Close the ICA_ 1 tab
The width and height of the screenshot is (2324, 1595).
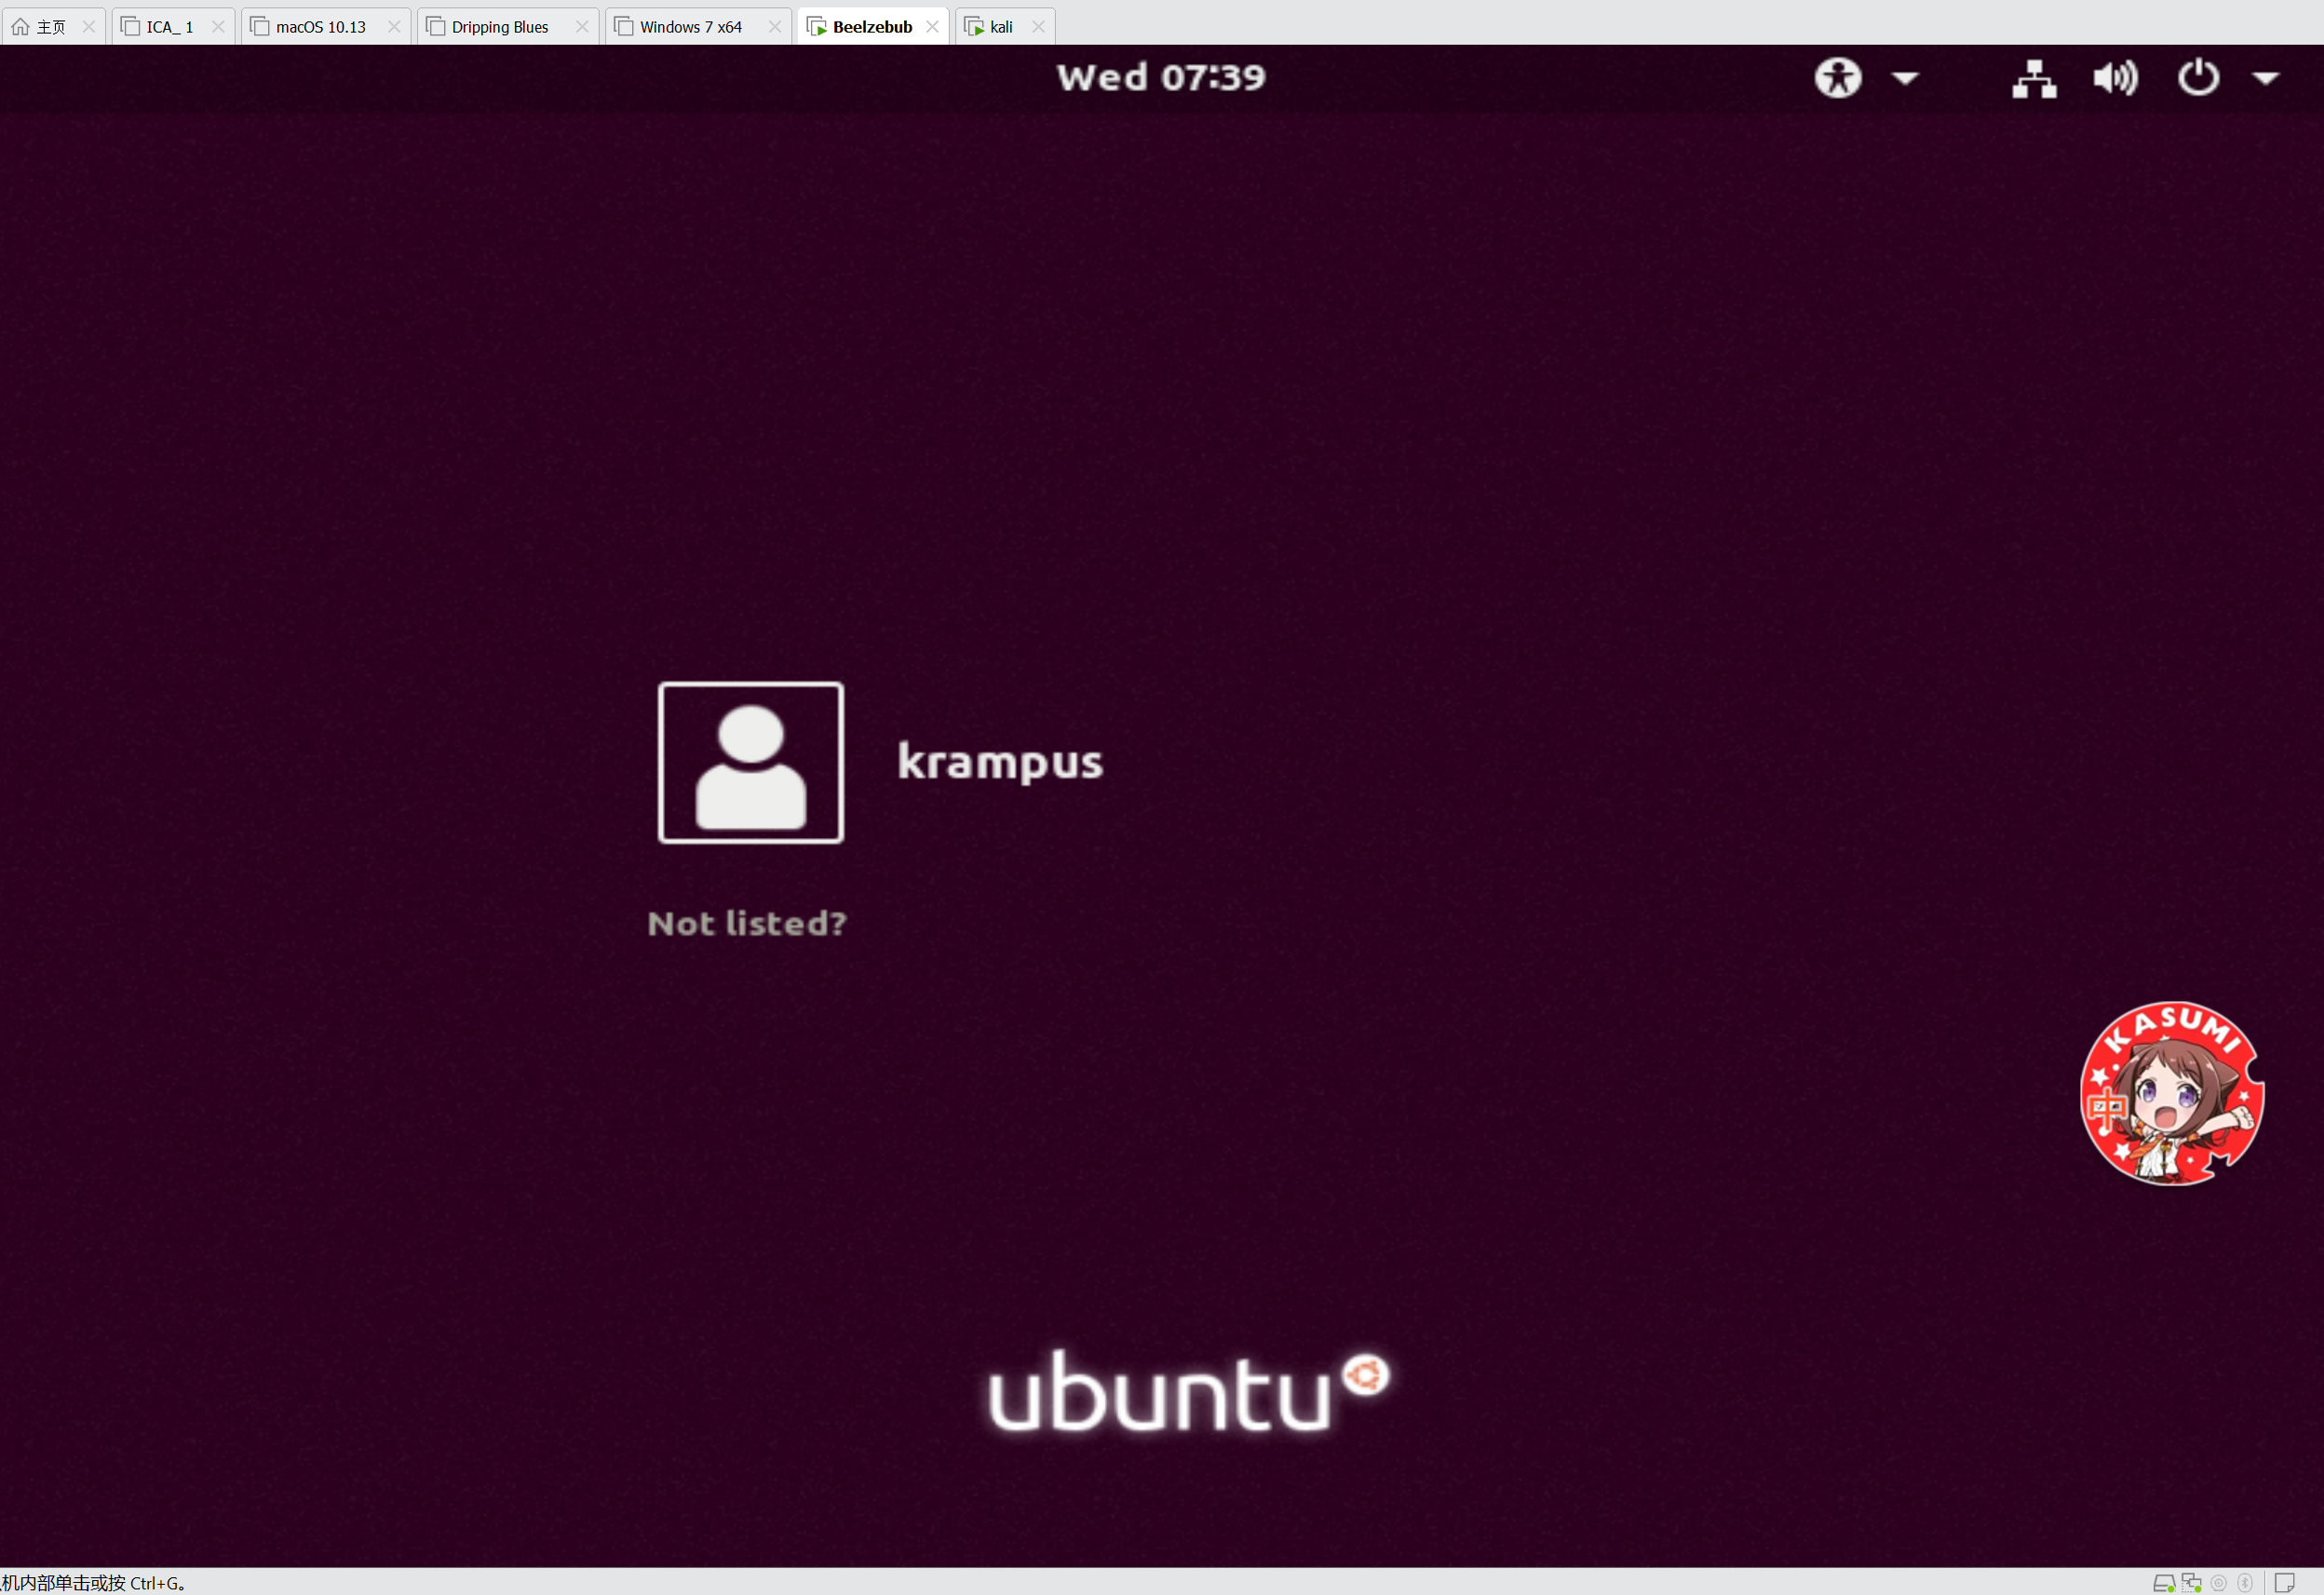click(218, 27)
